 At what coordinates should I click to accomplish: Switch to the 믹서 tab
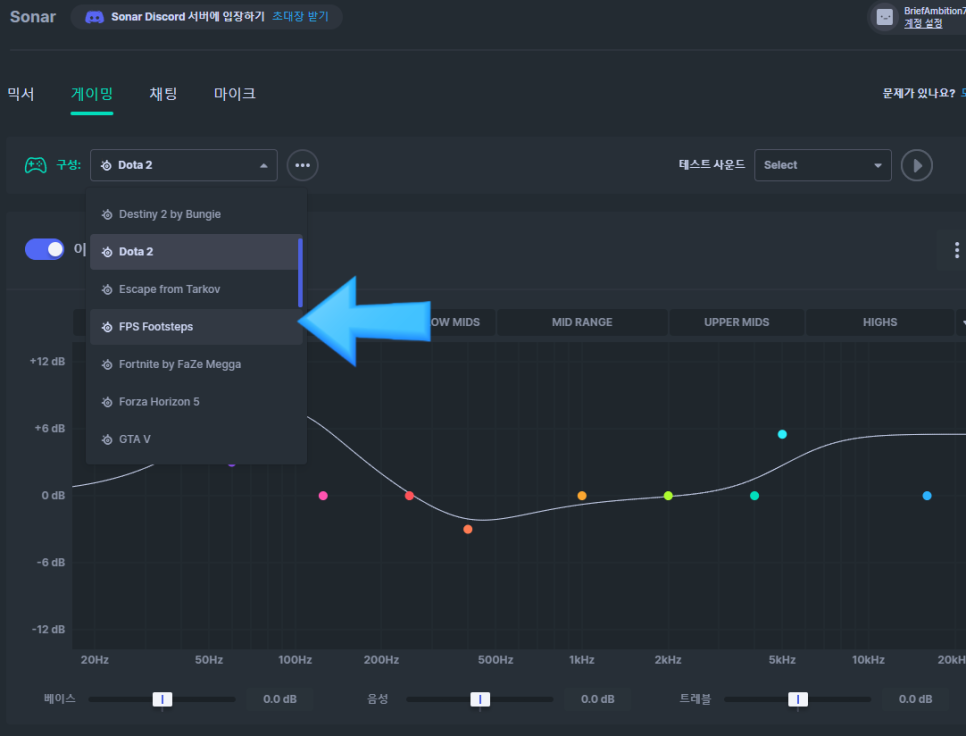[21, 94]
